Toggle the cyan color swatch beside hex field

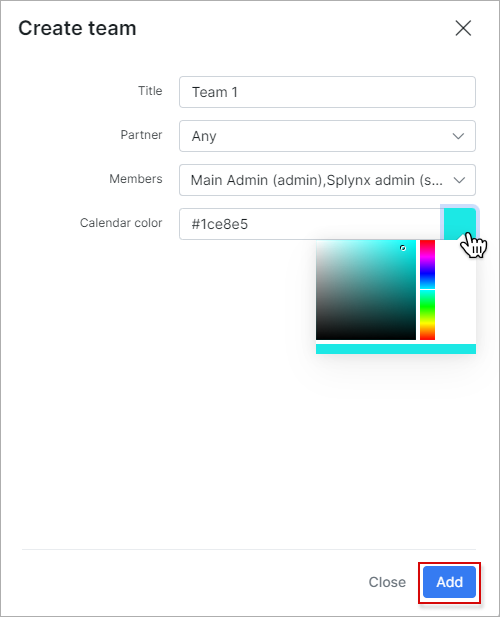pyautogui.click(x=459, y=224)
